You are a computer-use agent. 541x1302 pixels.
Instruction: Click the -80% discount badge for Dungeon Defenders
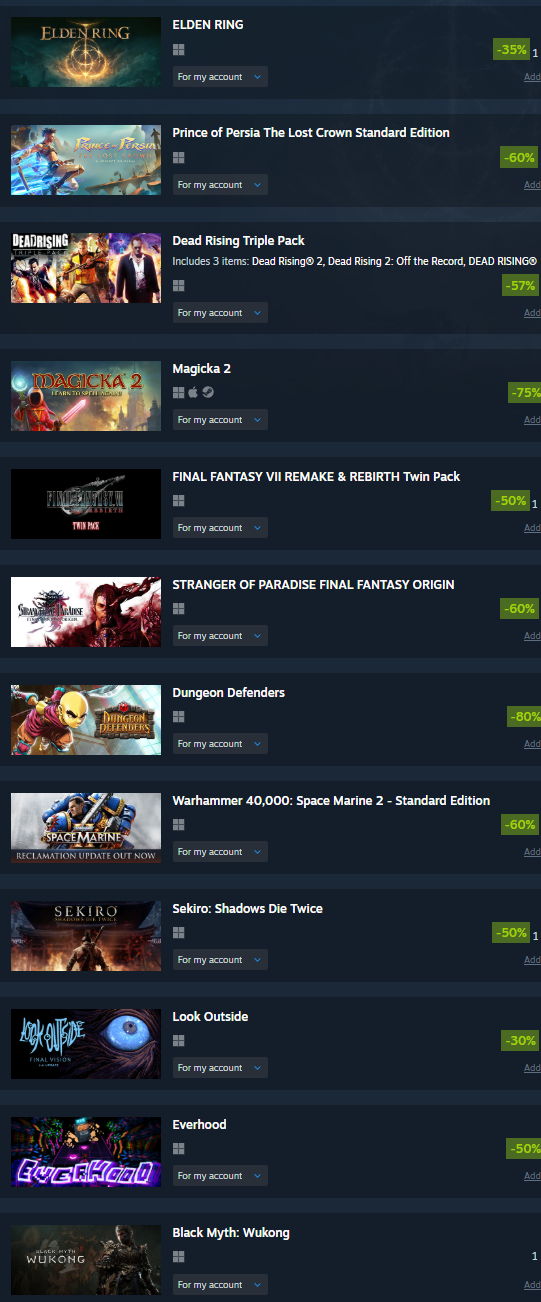coord(524,717)
